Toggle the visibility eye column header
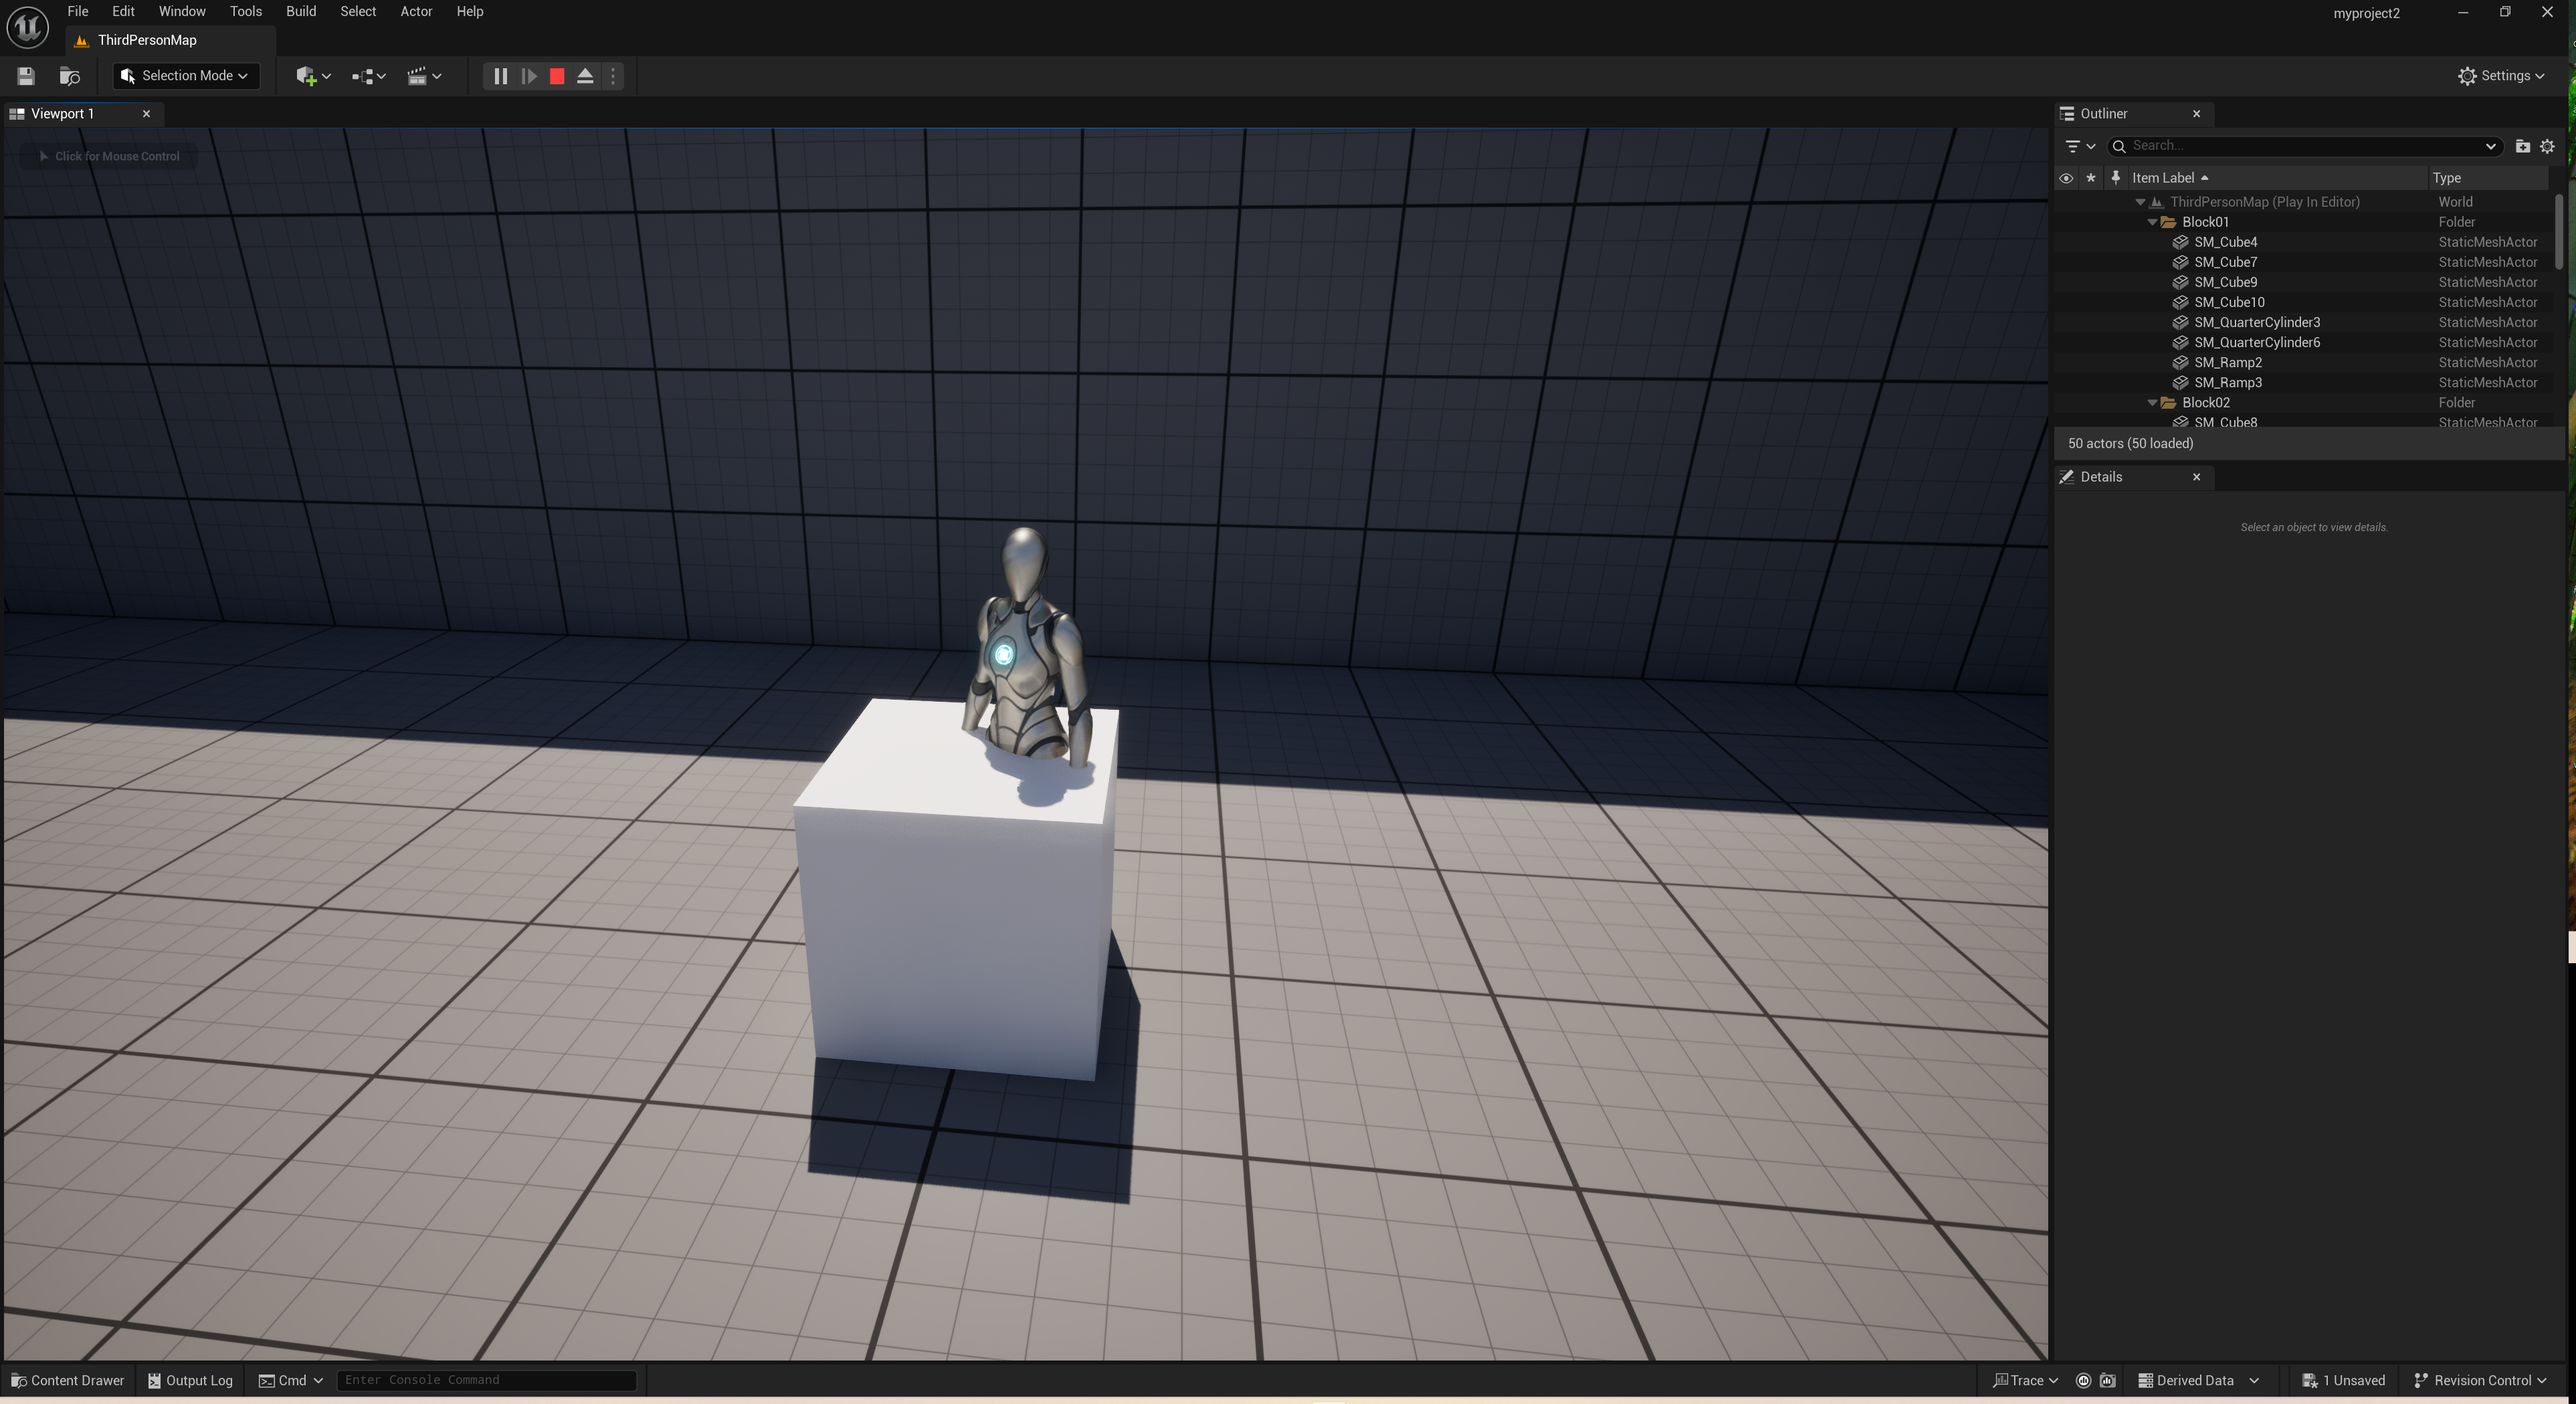The image size is (2576, 1404). (2066, 178)
